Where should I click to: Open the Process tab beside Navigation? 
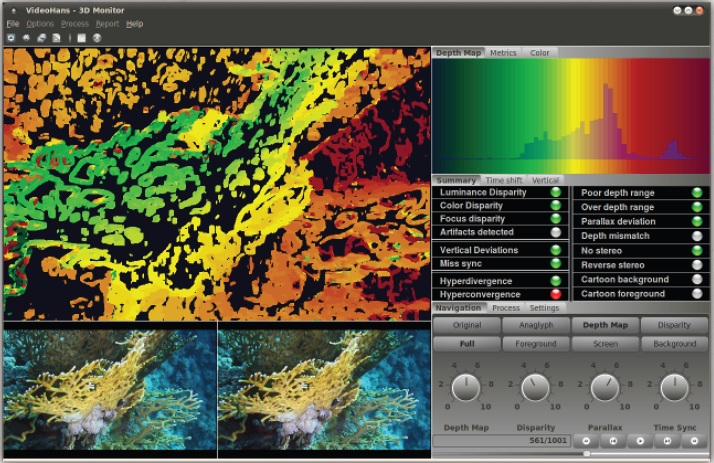pos(506,308)
